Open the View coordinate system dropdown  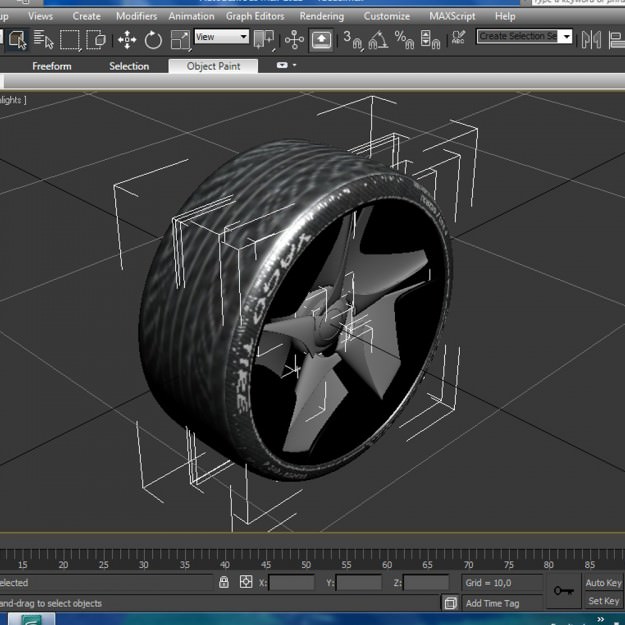pyautogui.click(x=222, y=37)
